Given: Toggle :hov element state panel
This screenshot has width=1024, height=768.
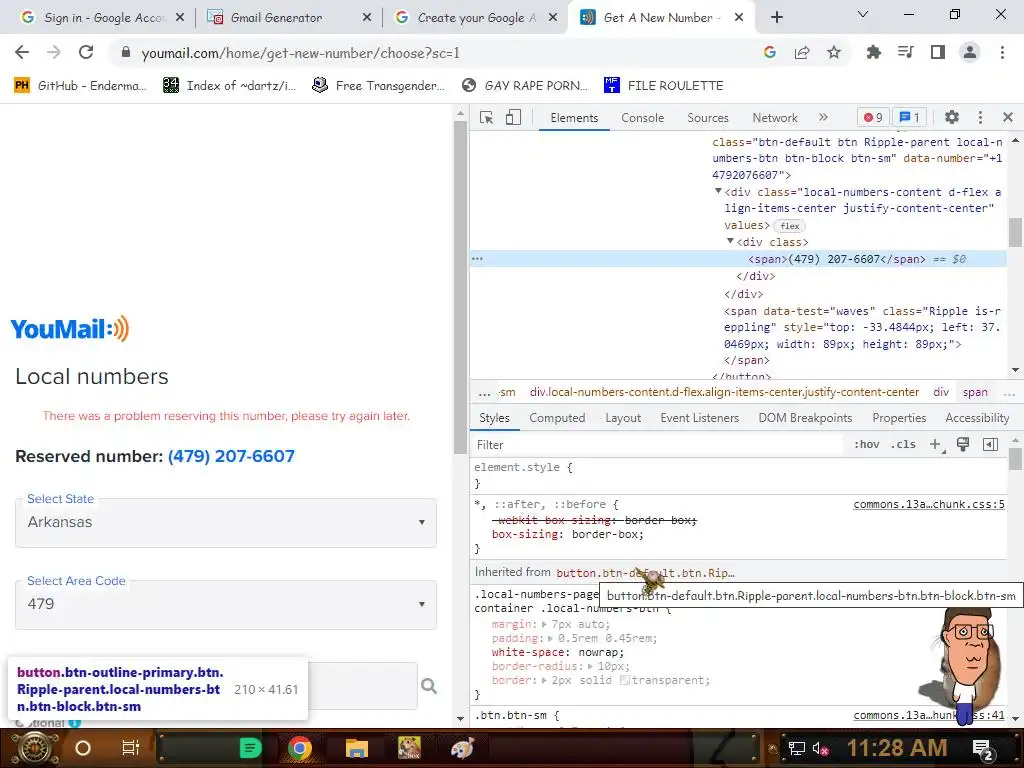Looking at the screenshot, I should (x=866, y=445).
